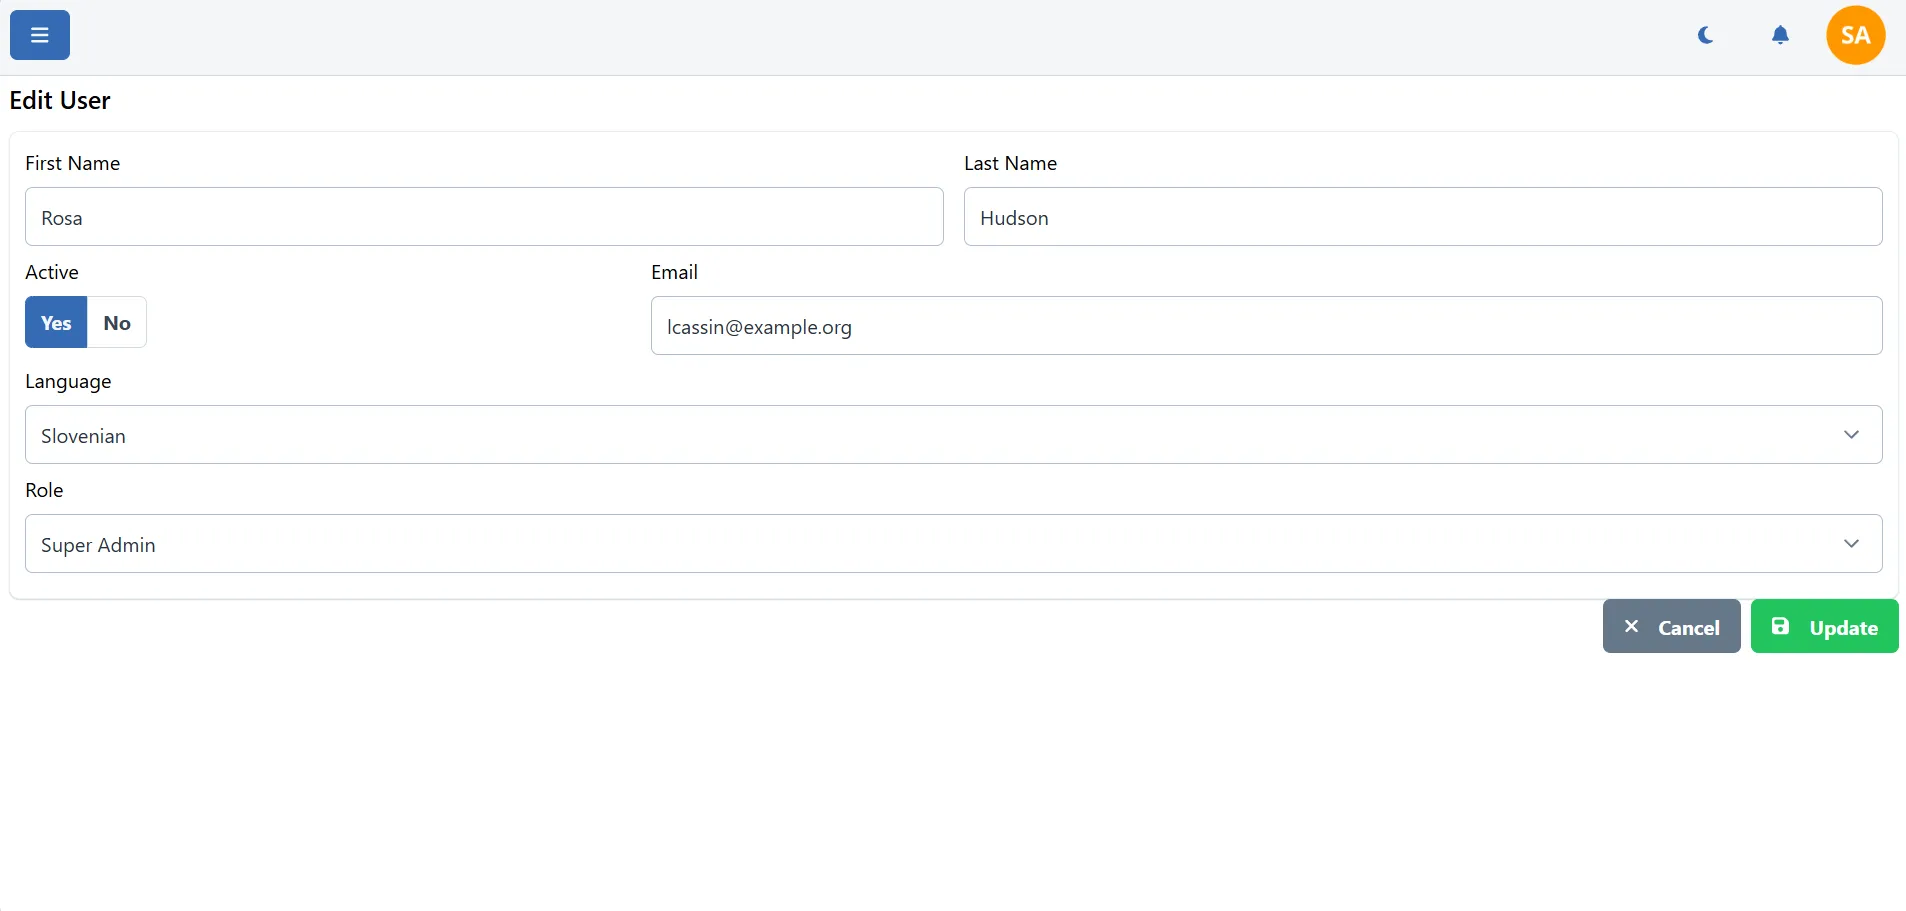Set Active to No

tap(117, 323)
